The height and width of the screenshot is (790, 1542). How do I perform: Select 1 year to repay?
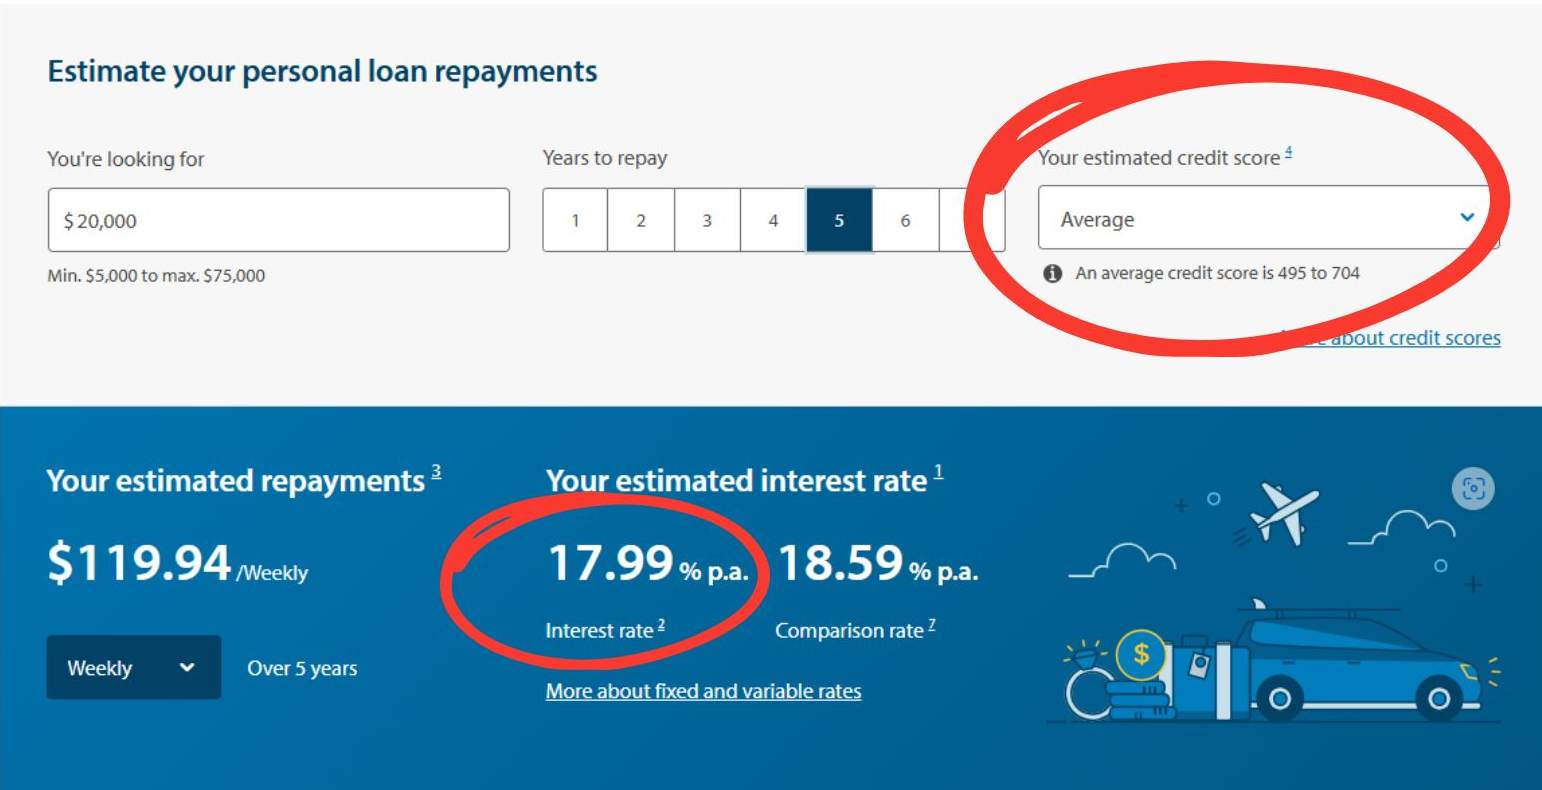573,218
